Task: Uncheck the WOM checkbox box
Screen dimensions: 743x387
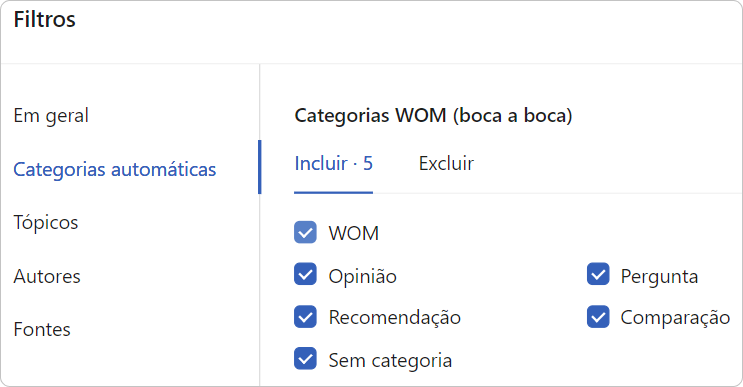Action: click(x=305, y=233)
